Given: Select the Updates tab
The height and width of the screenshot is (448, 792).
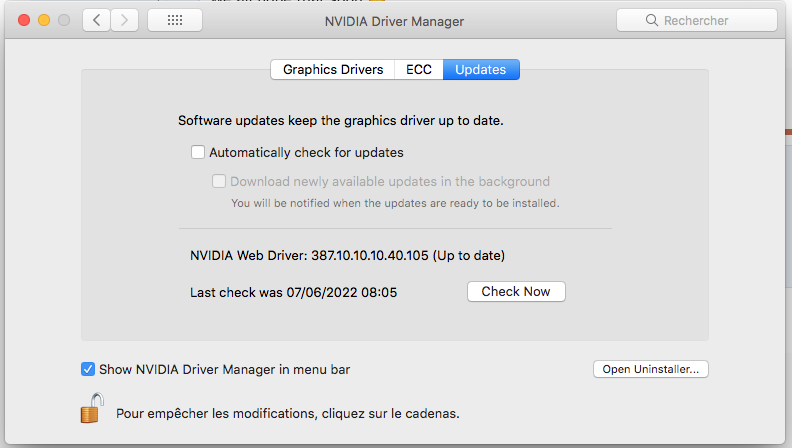Looking at the screenshot, I should coord(481,70).
